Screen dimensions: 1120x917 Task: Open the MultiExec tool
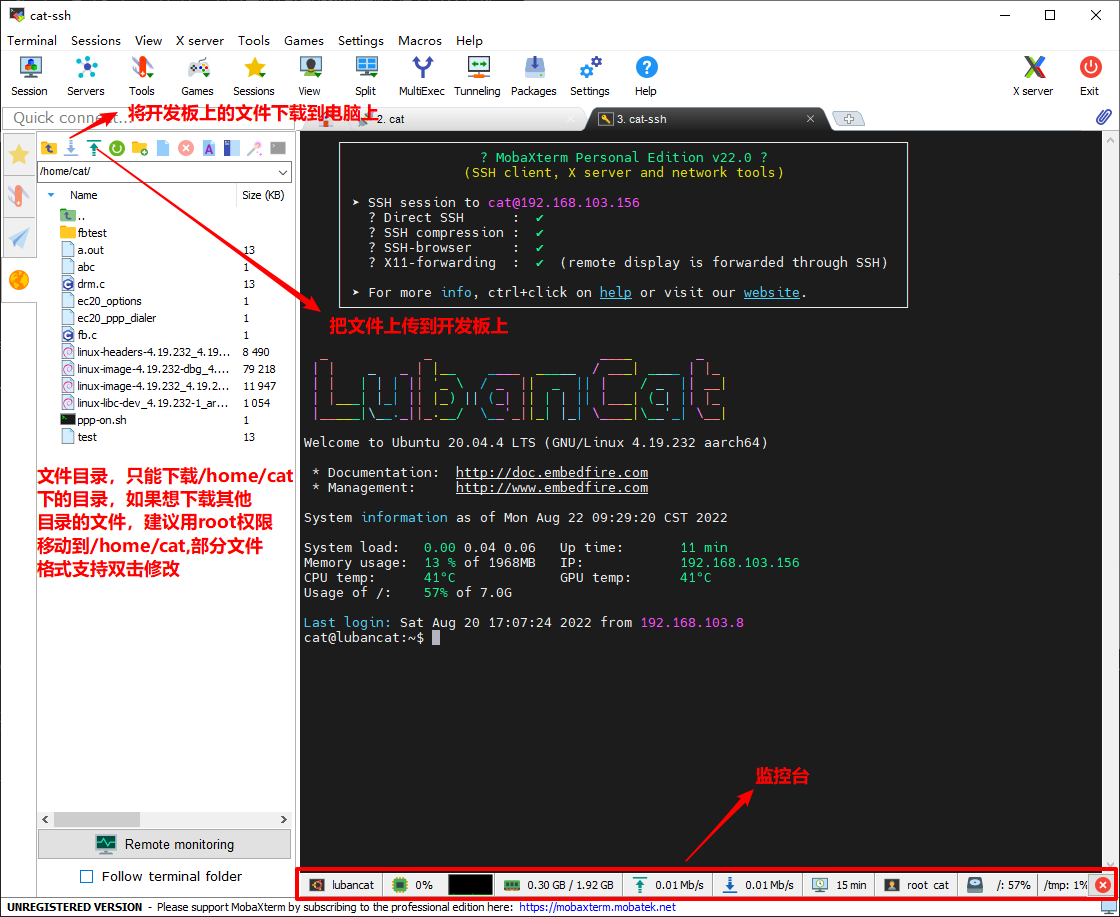coord(422,76)
